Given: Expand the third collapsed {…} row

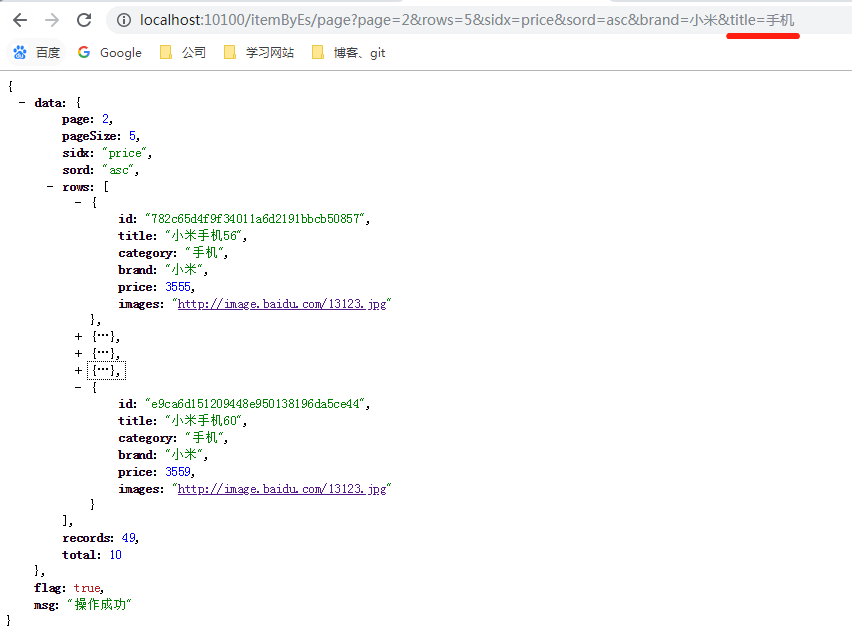Looking at the screenshot, I should tap(78, 370).
